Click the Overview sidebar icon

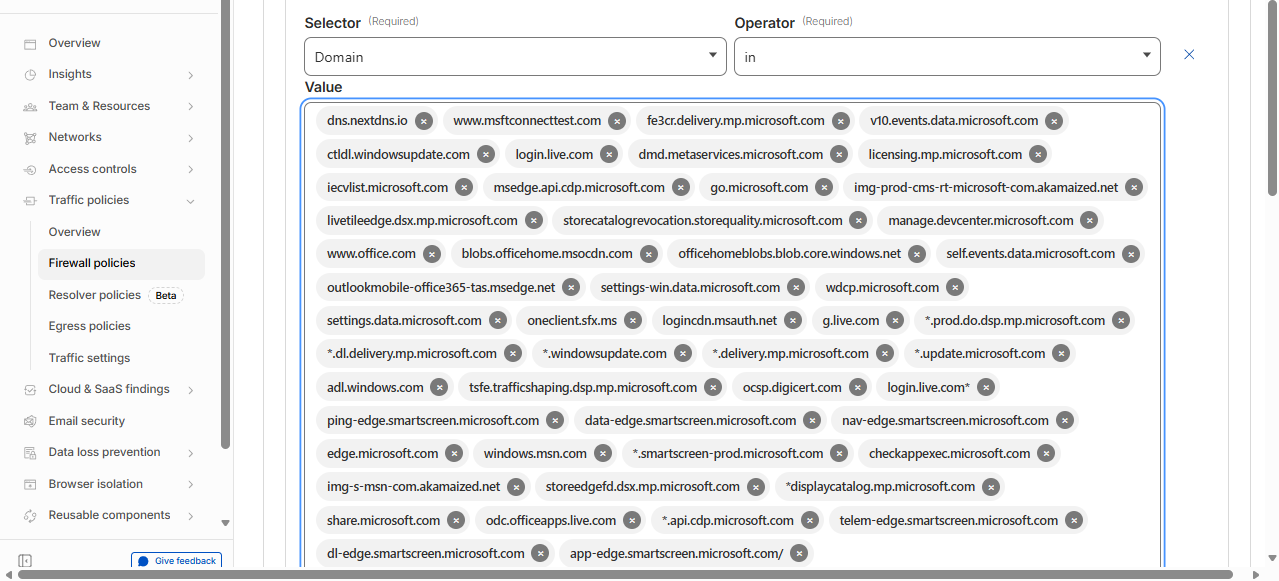30,44
